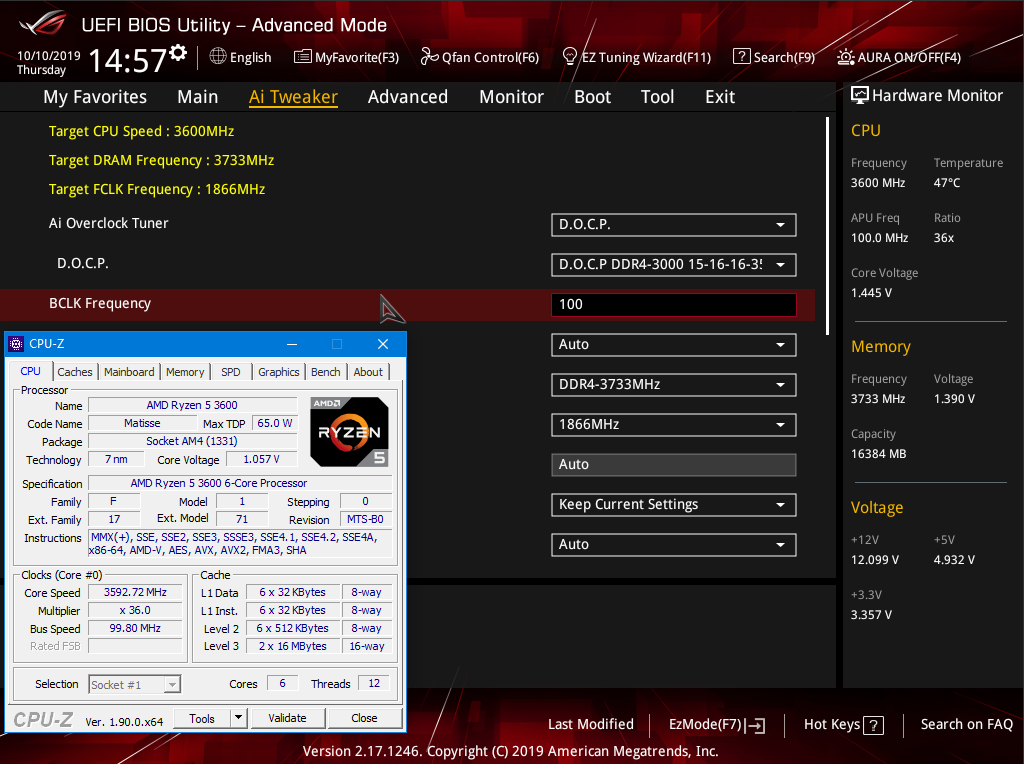Image resolution: width=1024 pixels, height=764 pixels.
Task: Open the Monitor menu
Action: coord(511,97)
